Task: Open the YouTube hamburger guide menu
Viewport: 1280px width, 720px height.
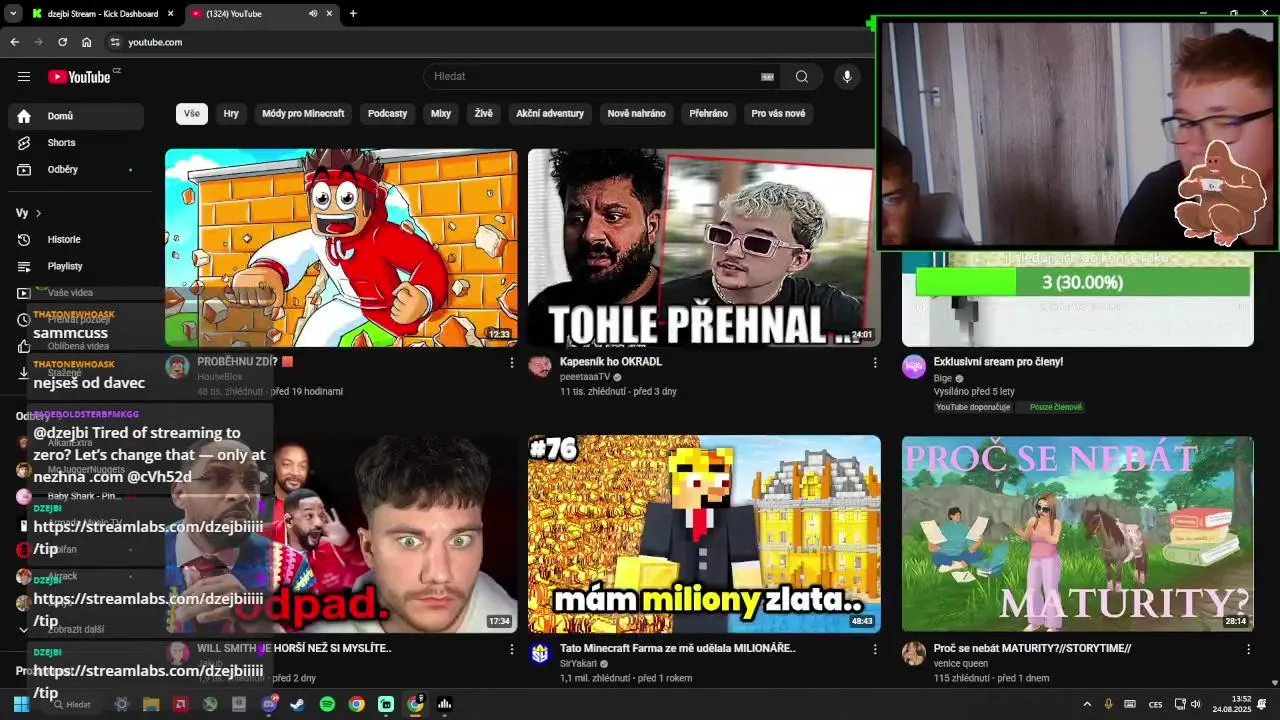Action: pos(24,77)
